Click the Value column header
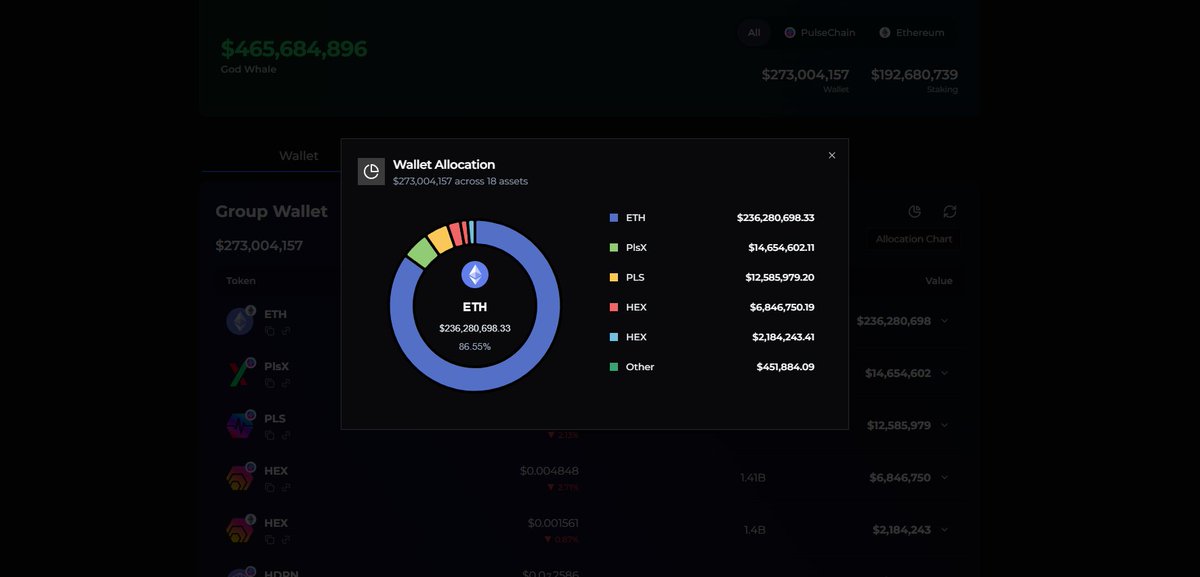This screenshot has width=1200, height=577. (939, 281)
